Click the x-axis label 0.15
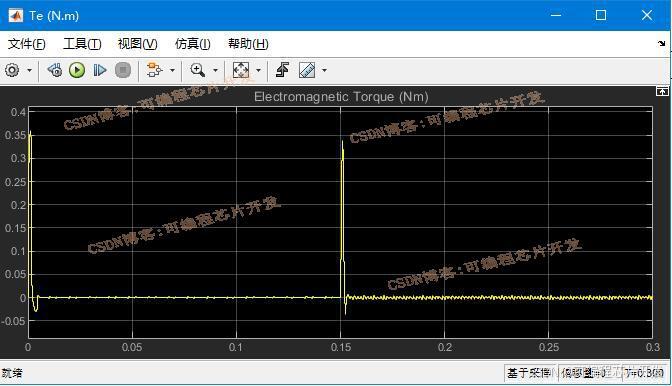672x386 pixels. pos(341,347)
